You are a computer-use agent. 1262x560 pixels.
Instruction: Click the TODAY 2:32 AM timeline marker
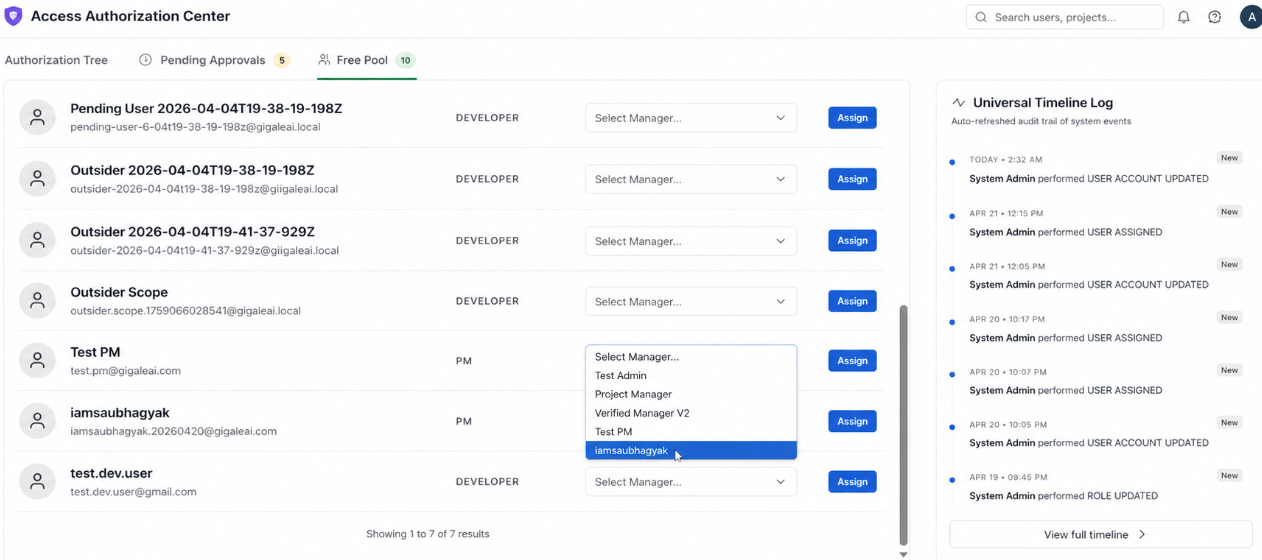click(952, 162)
